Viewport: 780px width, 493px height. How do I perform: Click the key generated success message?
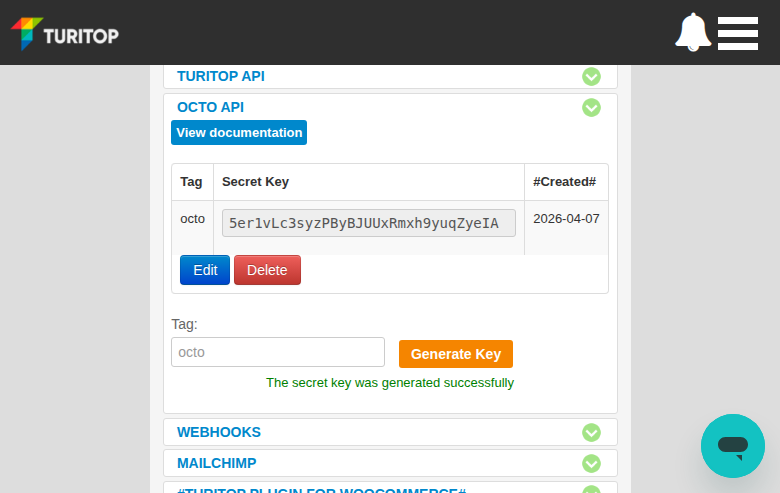[x=390, y=383]
